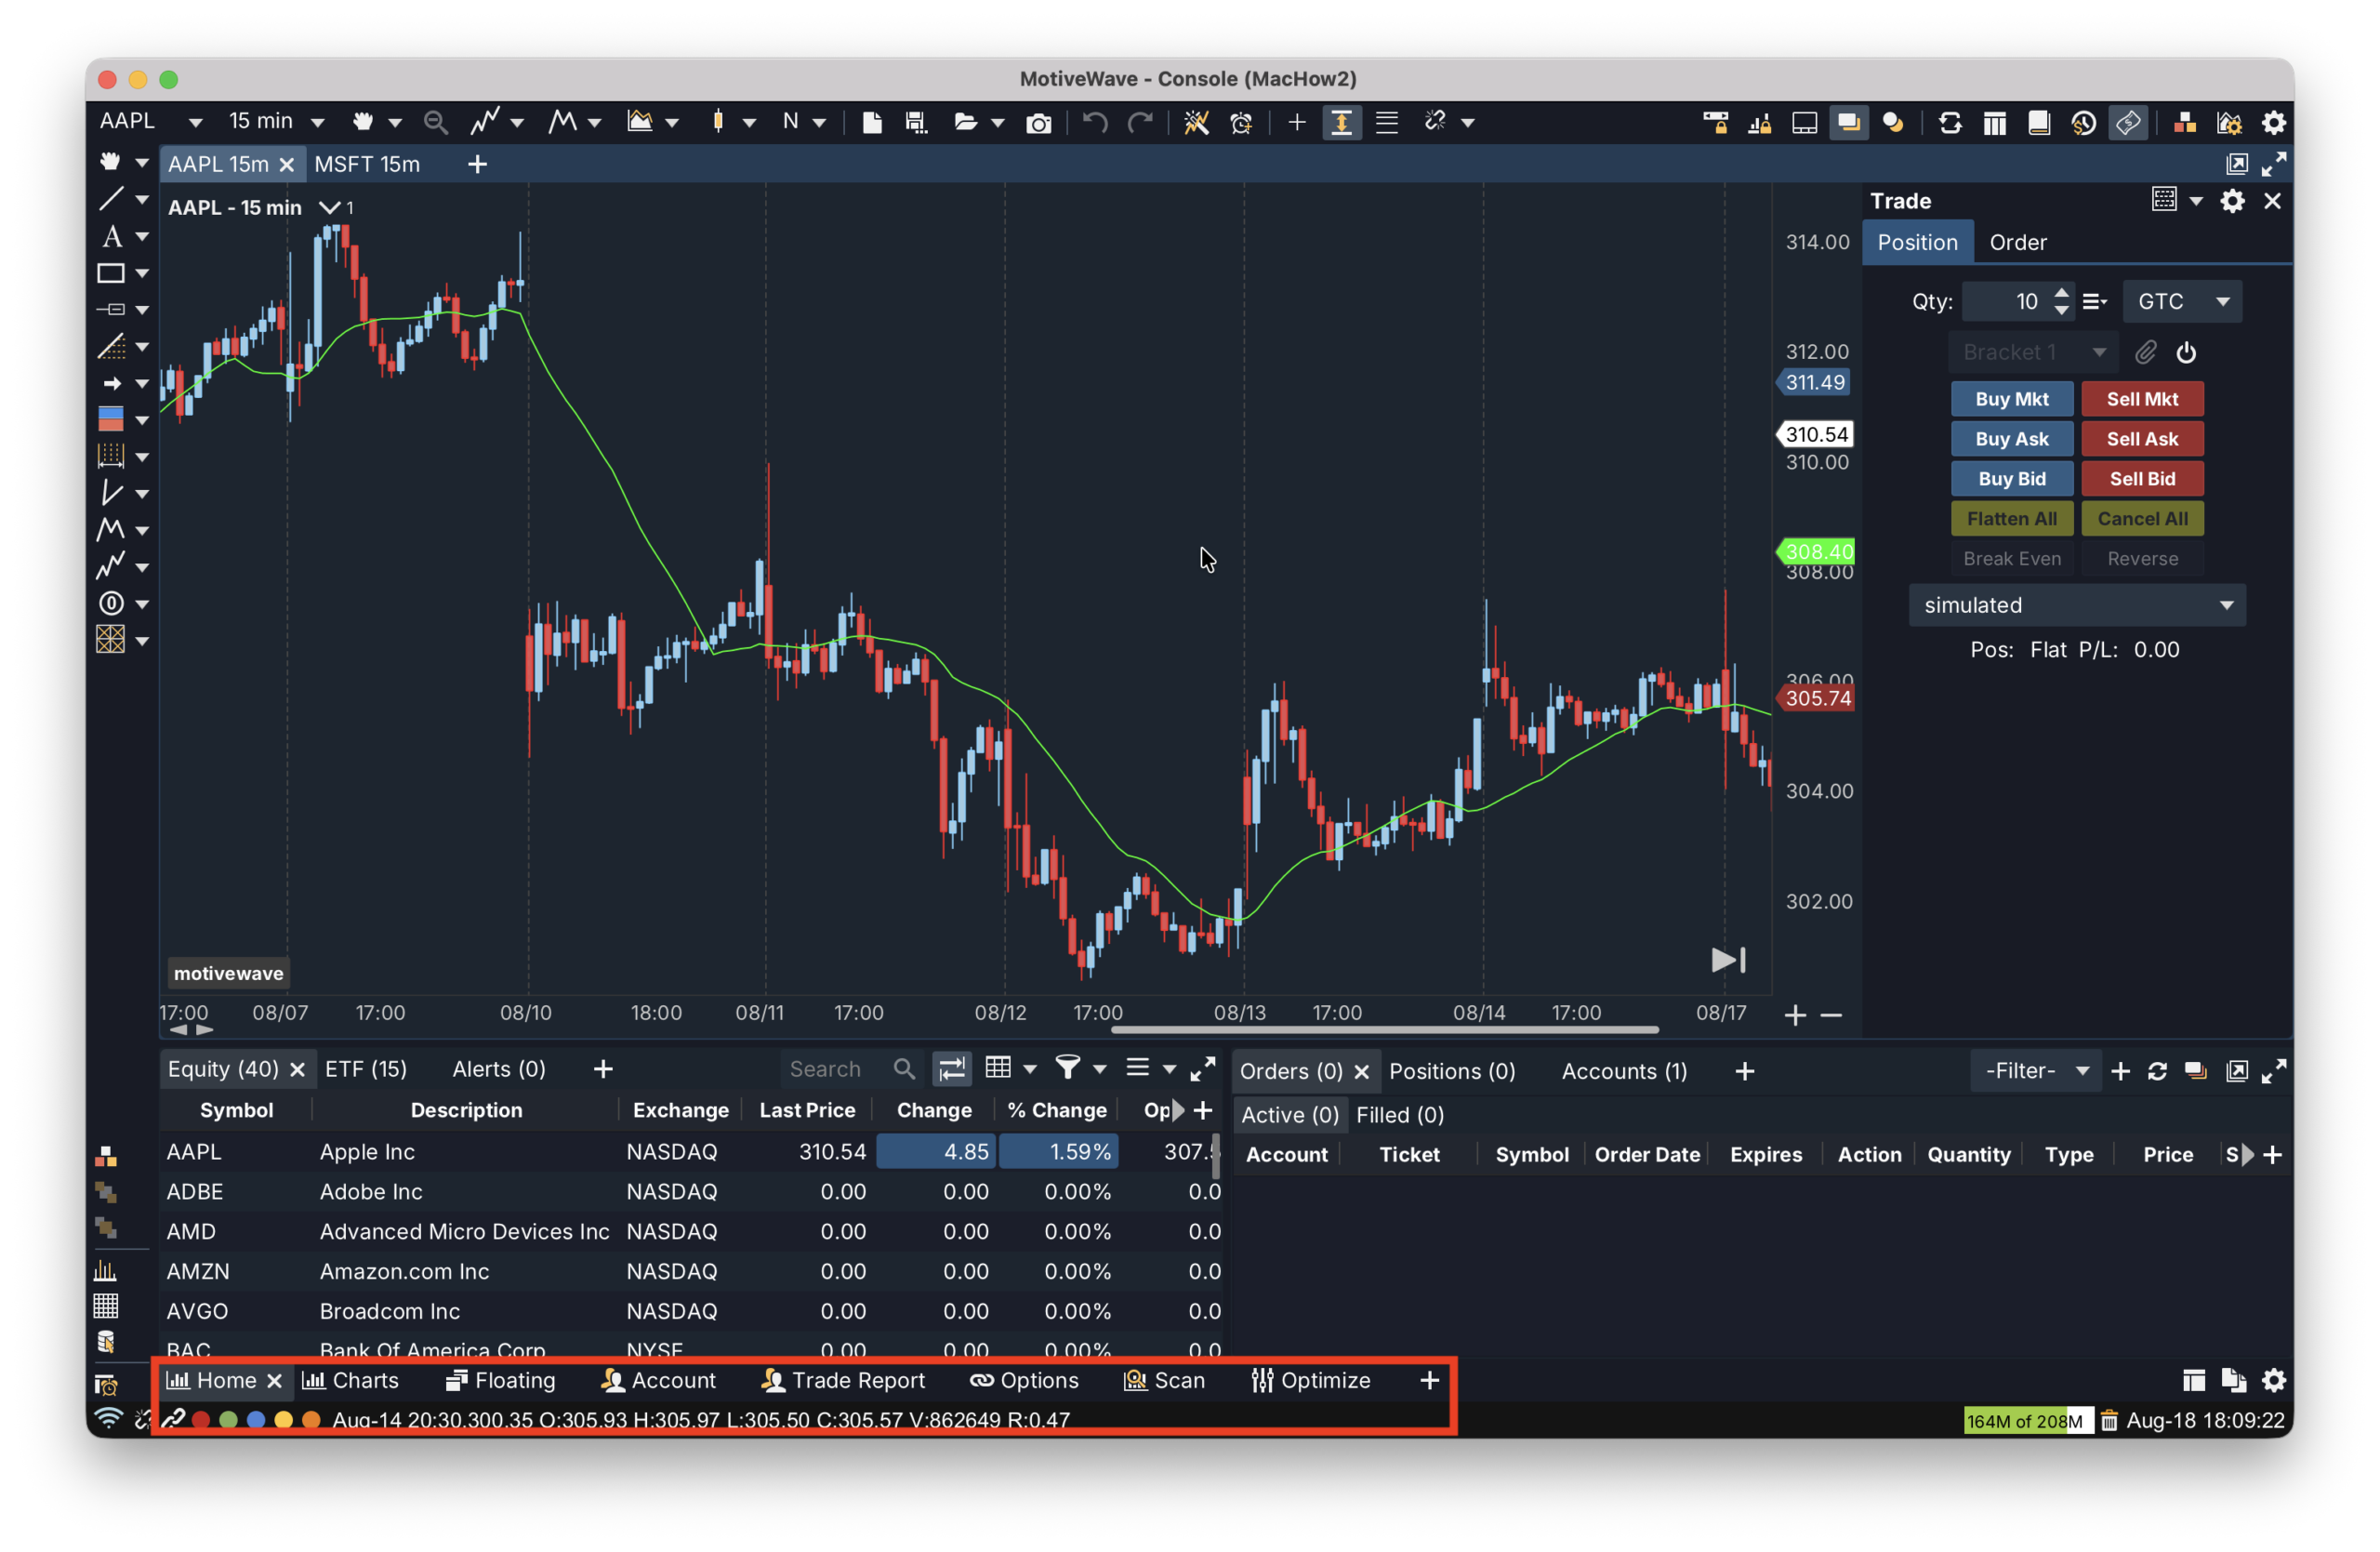Toggle the highlighted vertical scale icon
Image resolution: width=2380 pixels, height=1552 pixels.
[x=1341, y=122]
